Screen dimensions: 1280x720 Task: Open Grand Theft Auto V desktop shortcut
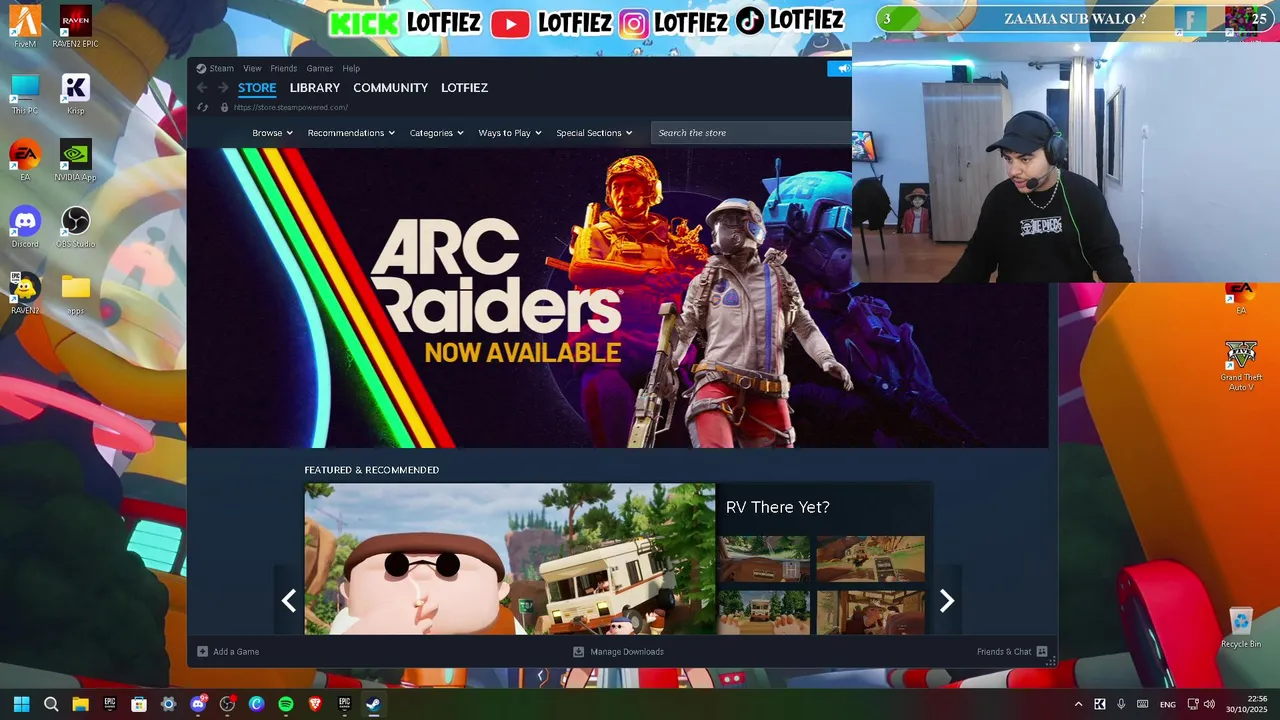pos(1241,364)
